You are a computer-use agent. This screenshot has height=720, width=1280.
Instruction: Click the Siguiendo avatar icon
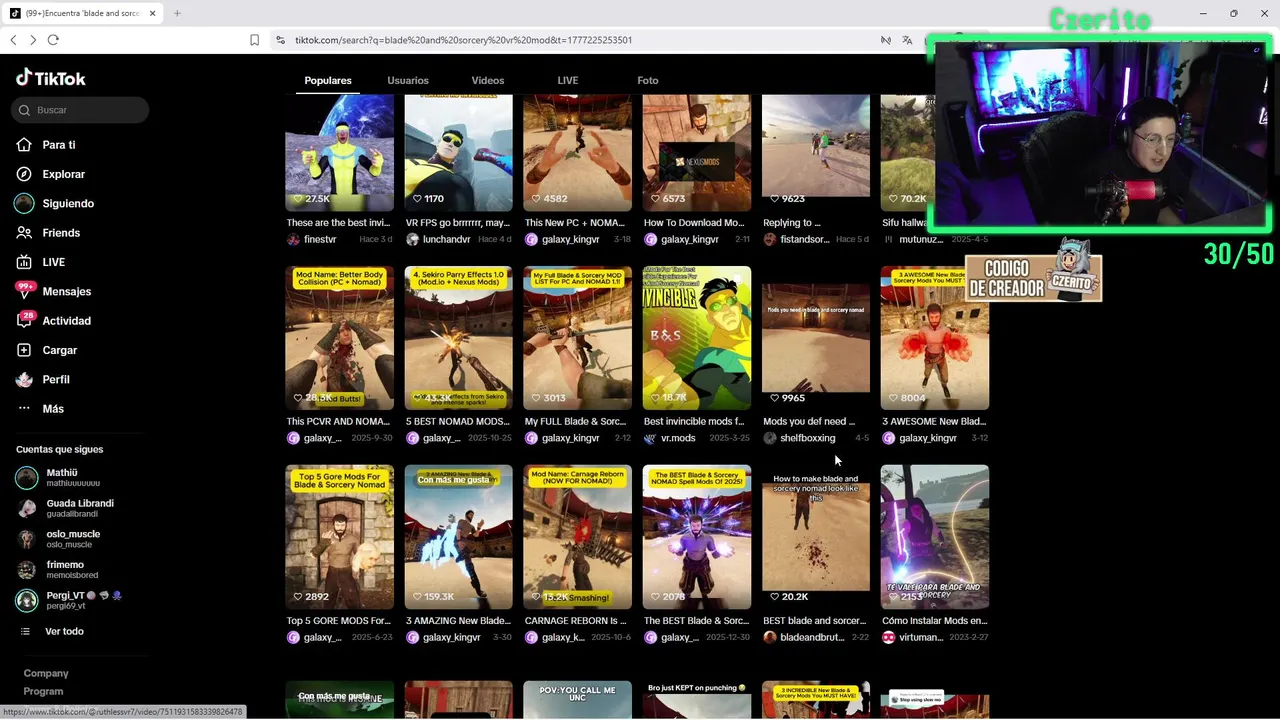24,203
